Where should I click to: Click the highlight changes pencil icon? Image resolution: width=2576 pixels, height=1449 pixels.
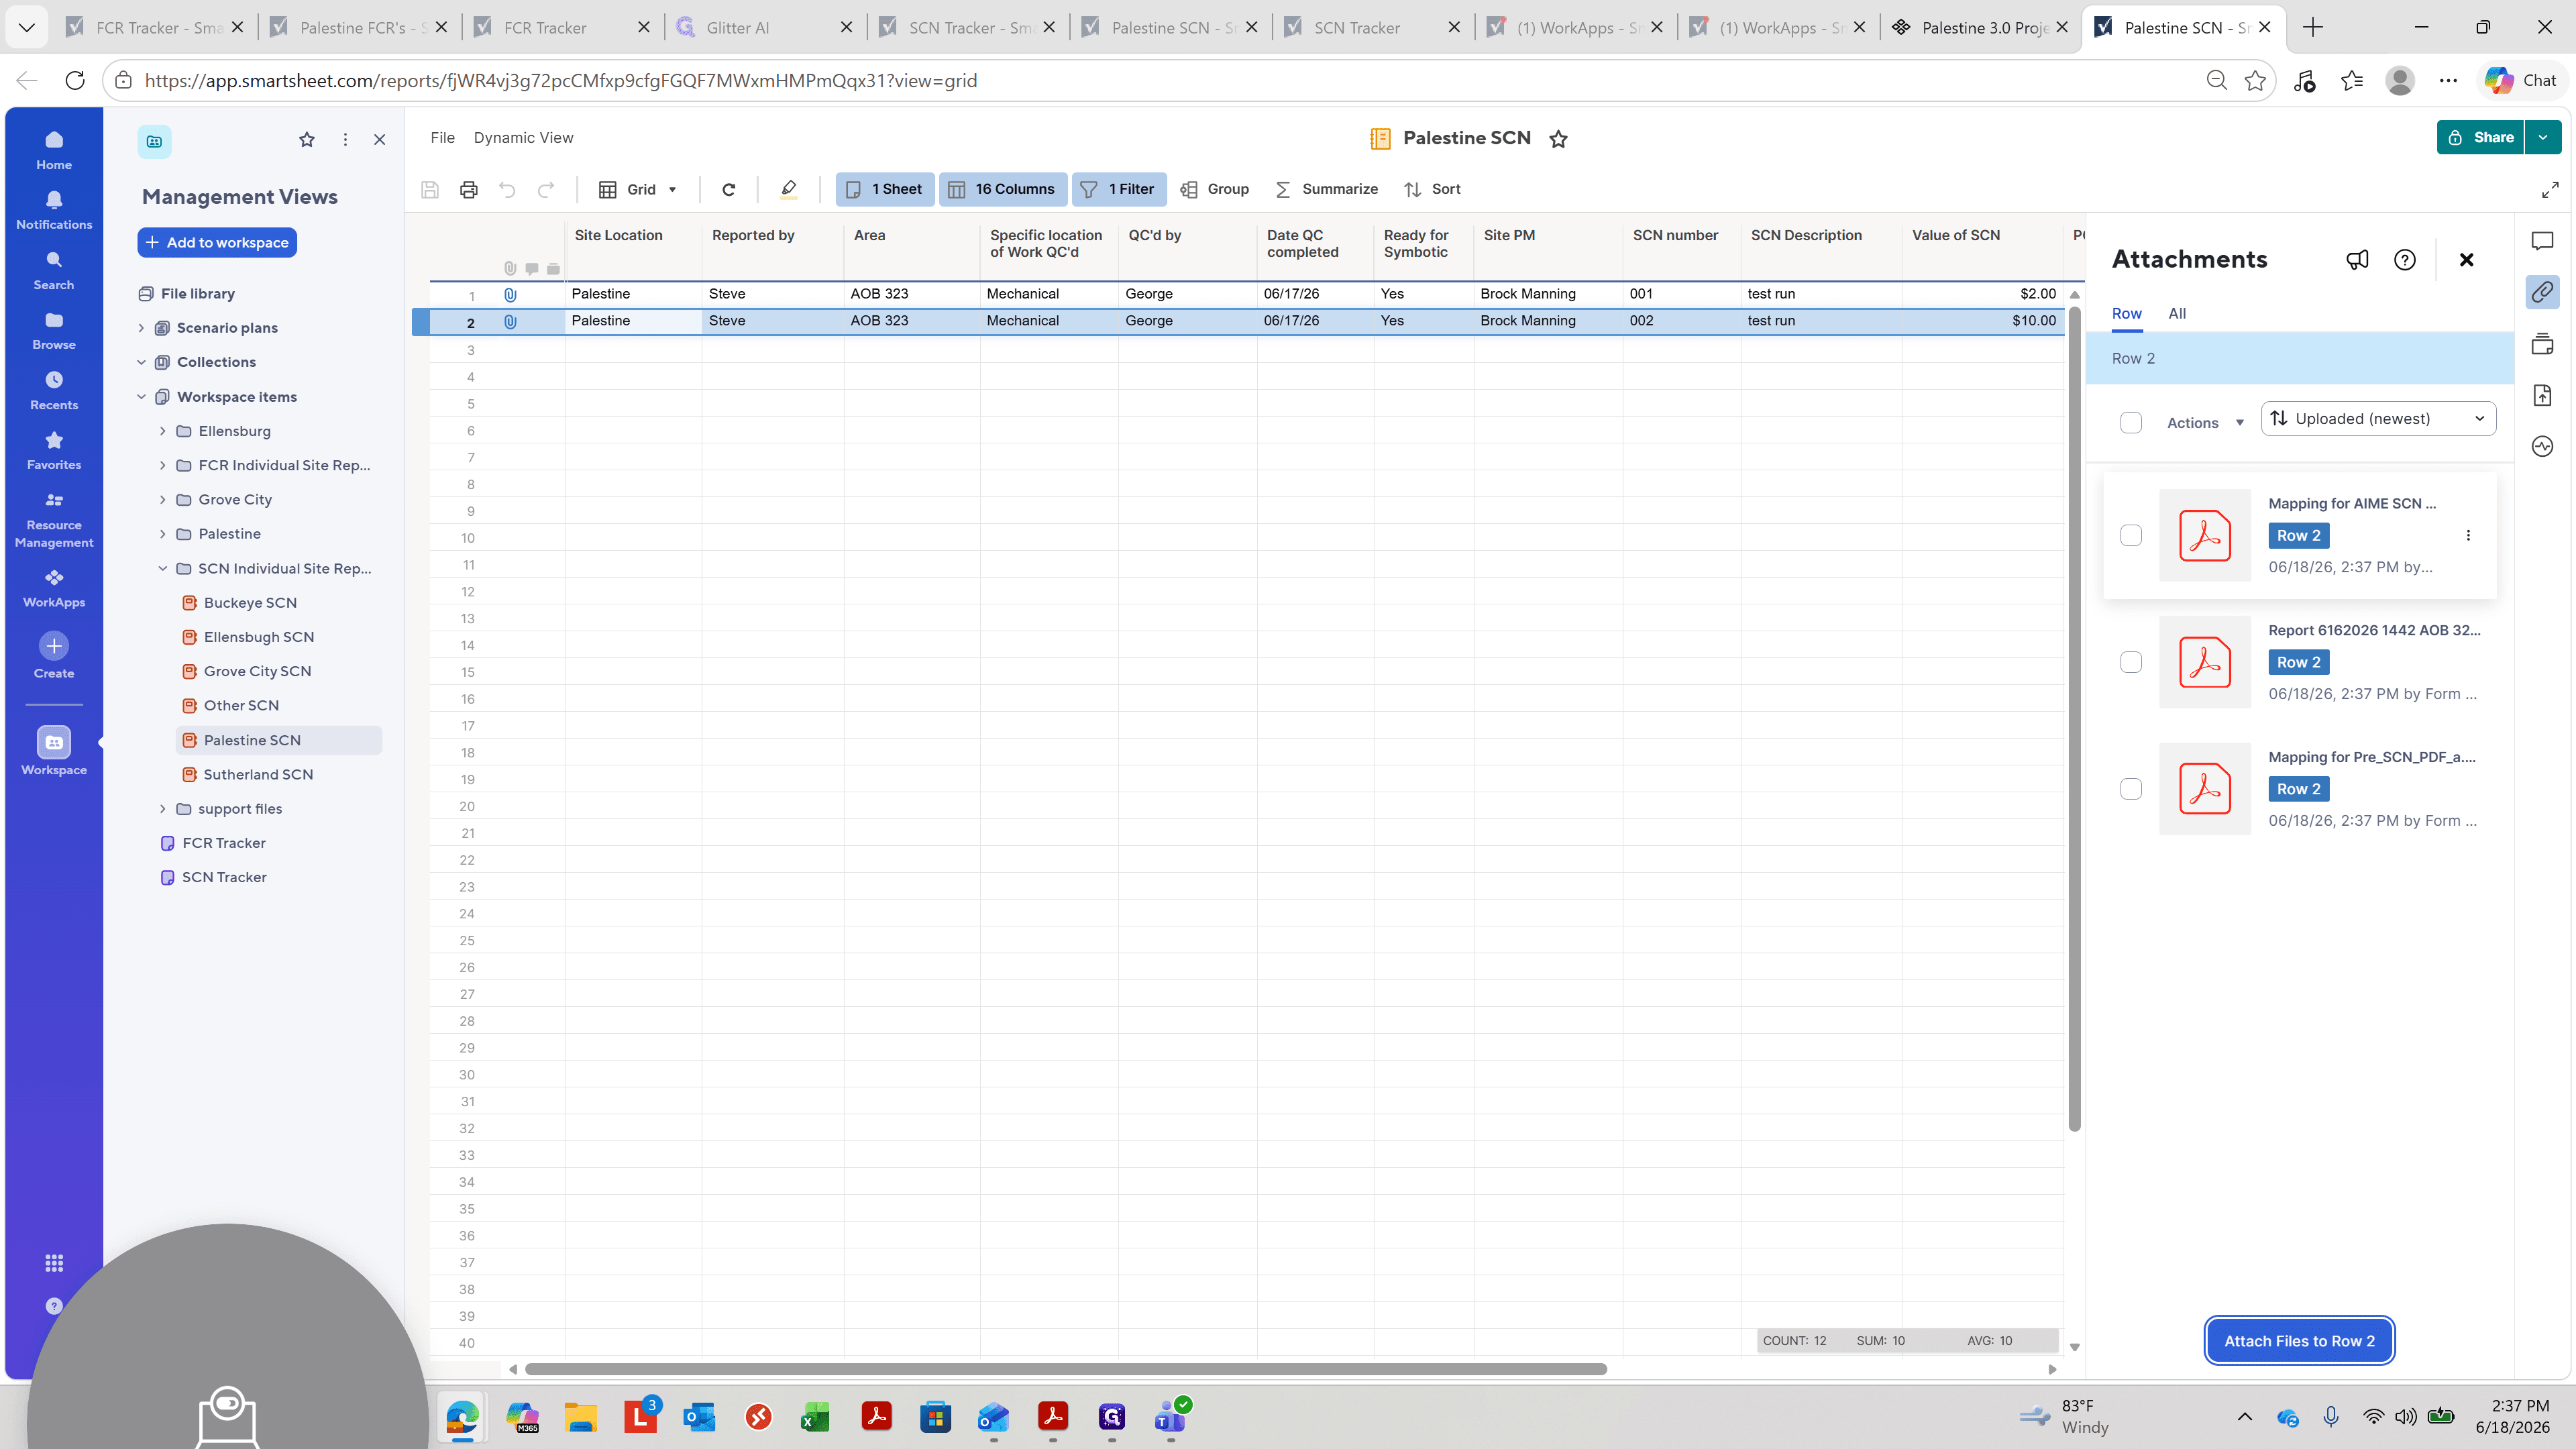click(788, 189)
